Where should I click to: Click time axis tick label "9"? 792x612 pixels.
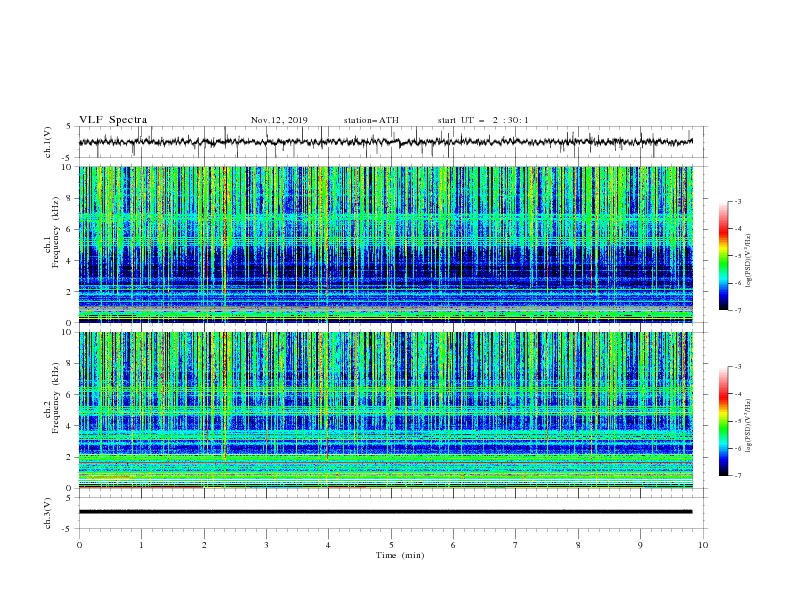[640, 545]
